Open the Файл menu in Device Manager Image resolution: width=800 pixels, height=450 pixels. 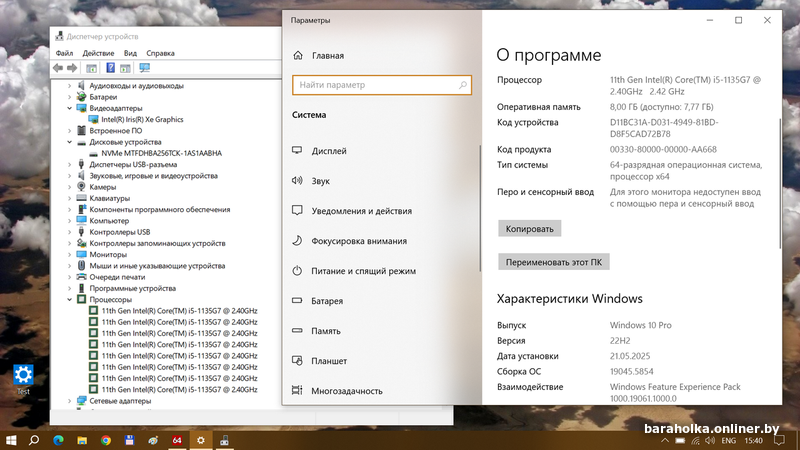pyautogui.click(x=64, y=53)
